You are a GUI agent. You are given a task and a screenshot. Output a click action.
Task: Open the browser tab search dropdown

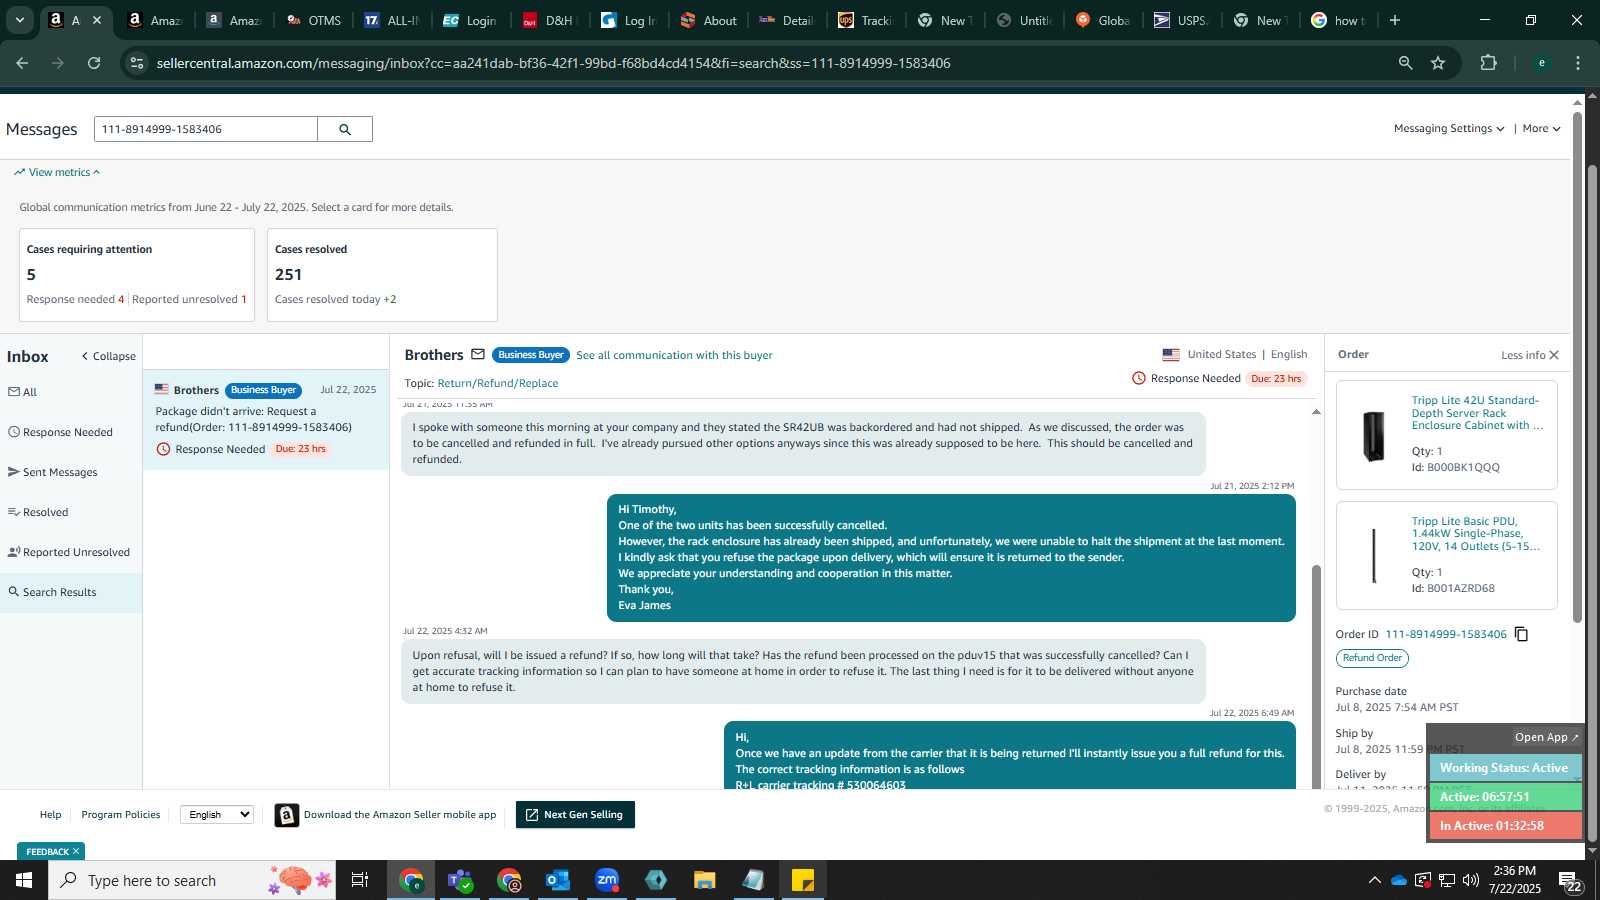(x=19, y=20)
